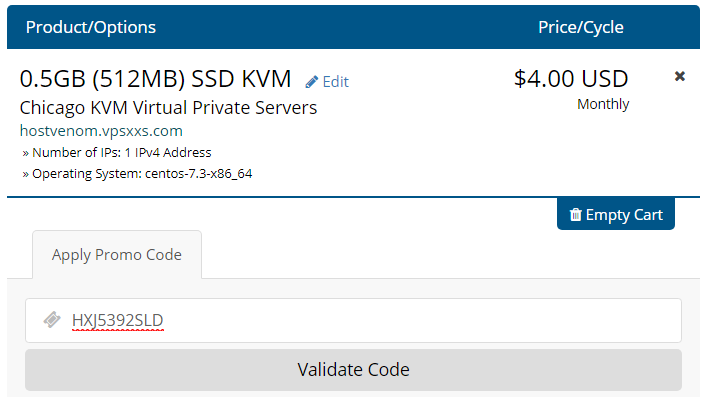Click the $4.00 USD price
707x397 pixels.
pyautogui.click(x=571, y=78)
